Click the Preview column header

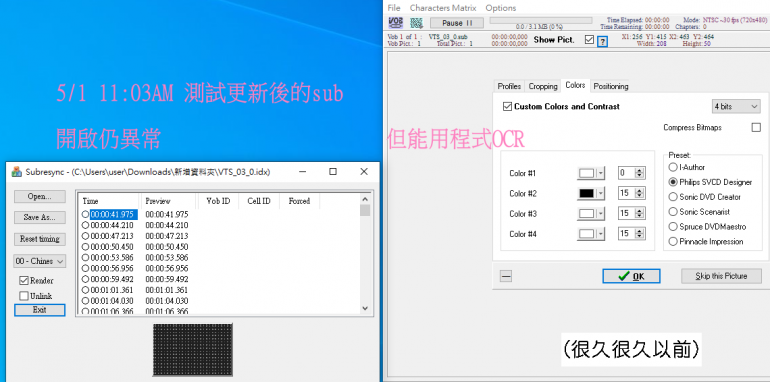coord(168,201)
